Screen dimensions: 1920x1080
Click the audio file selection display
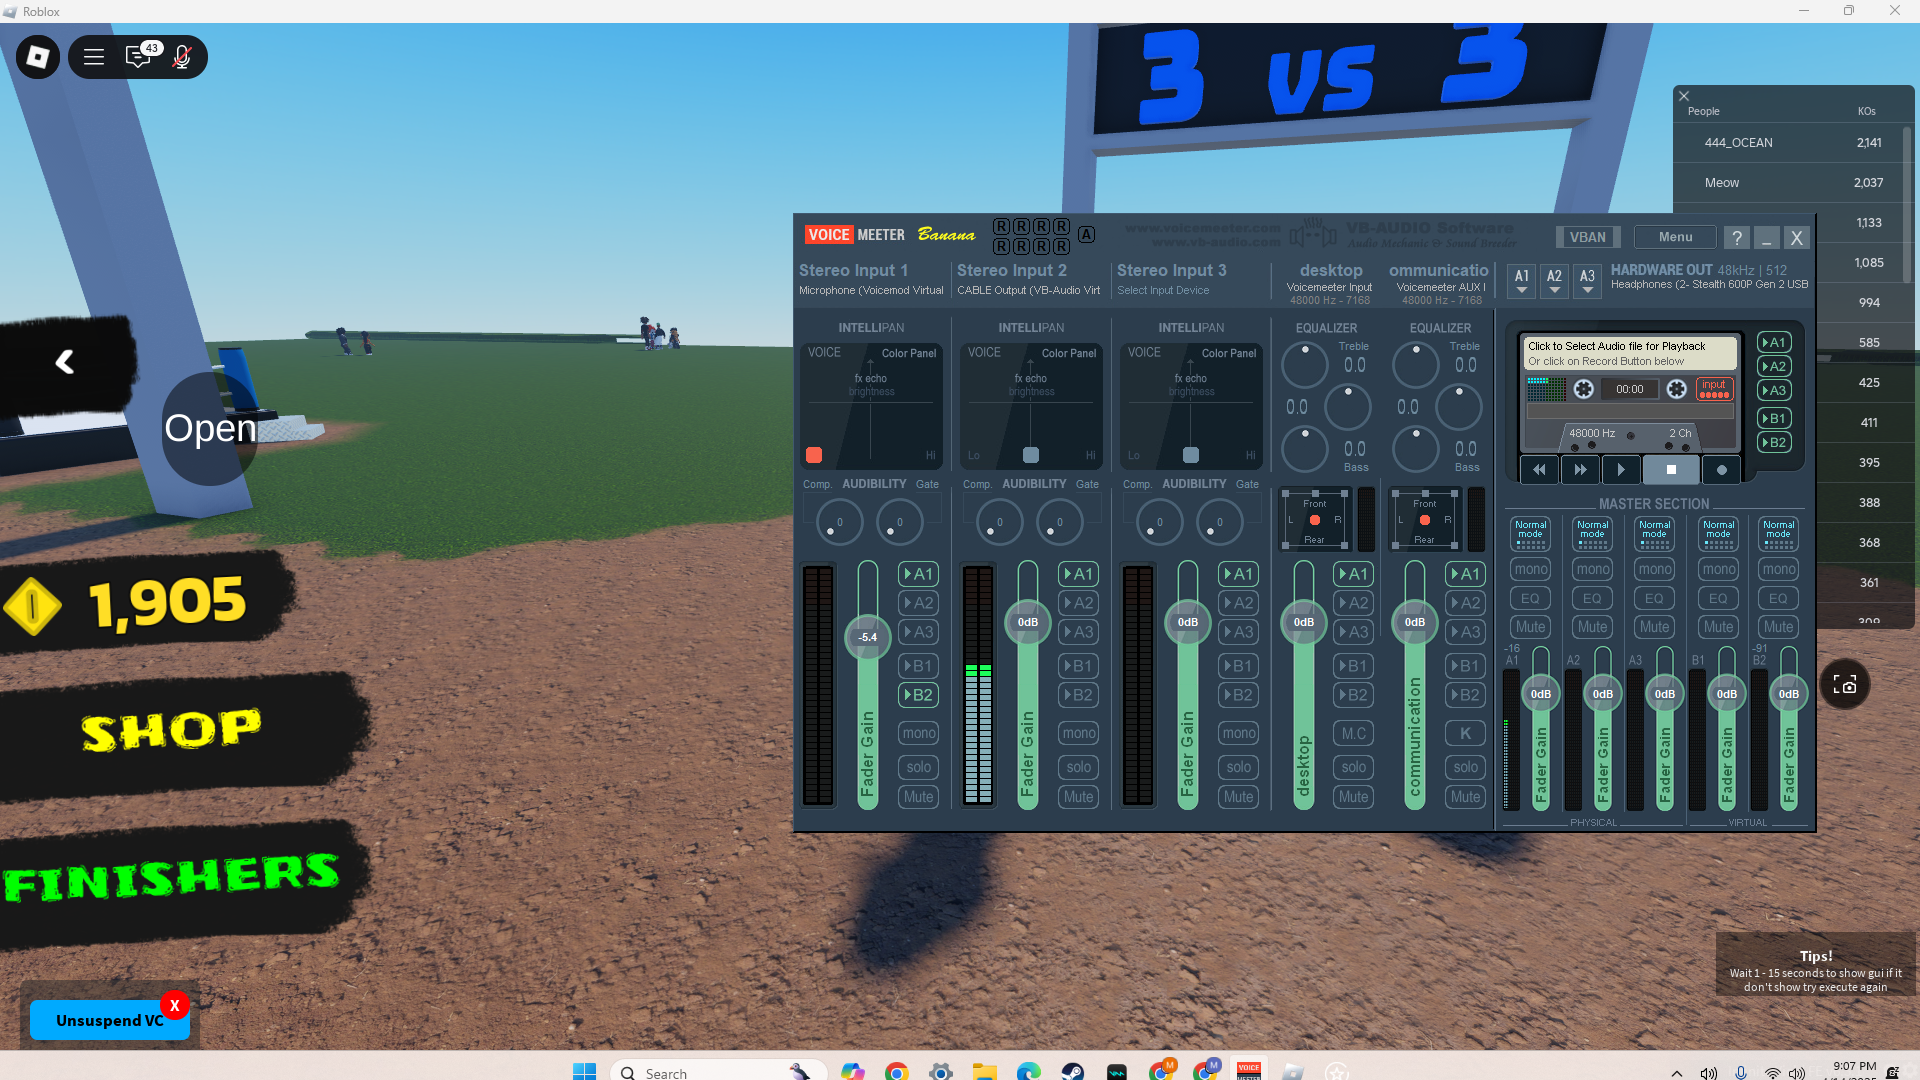(1629, 353)
